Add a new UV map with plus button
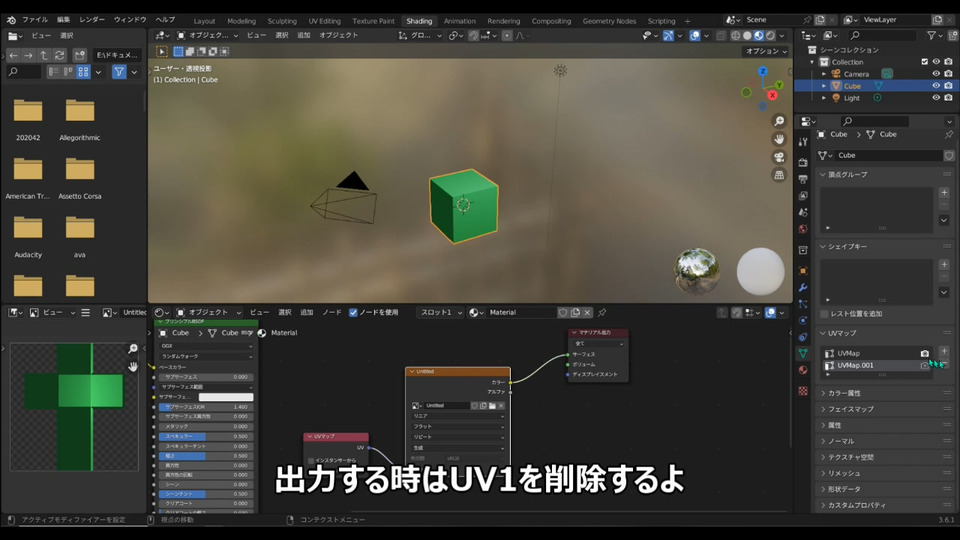This screenshot has width=960, height=540. coord(944,351)
